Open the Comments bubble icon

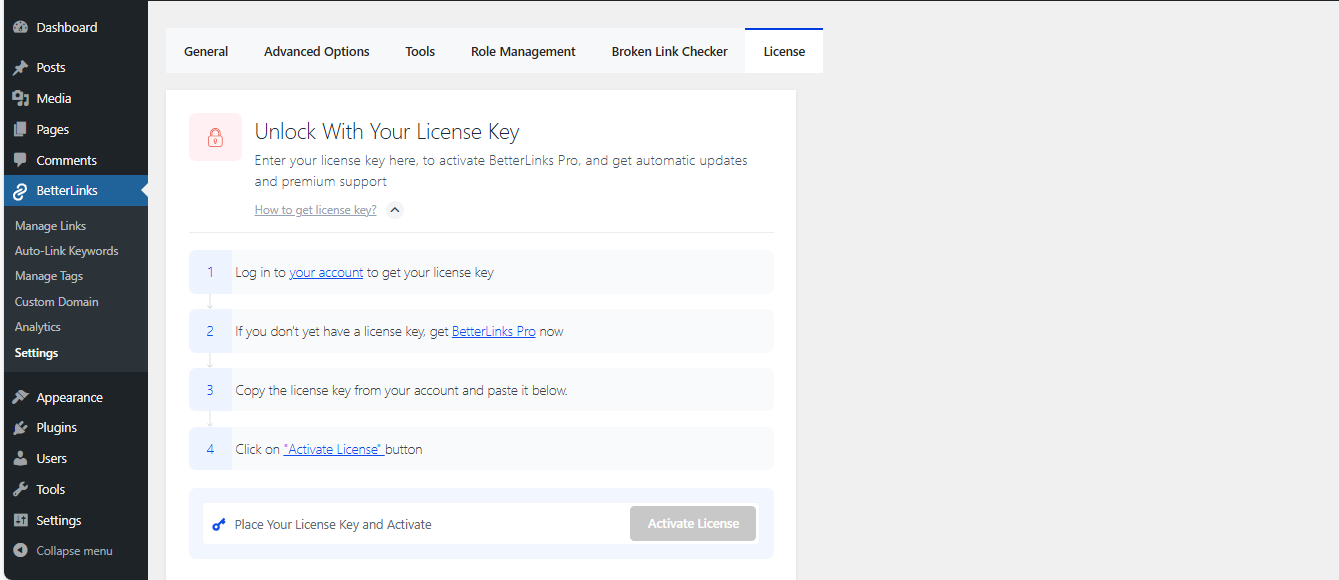[x=22, y=160]
